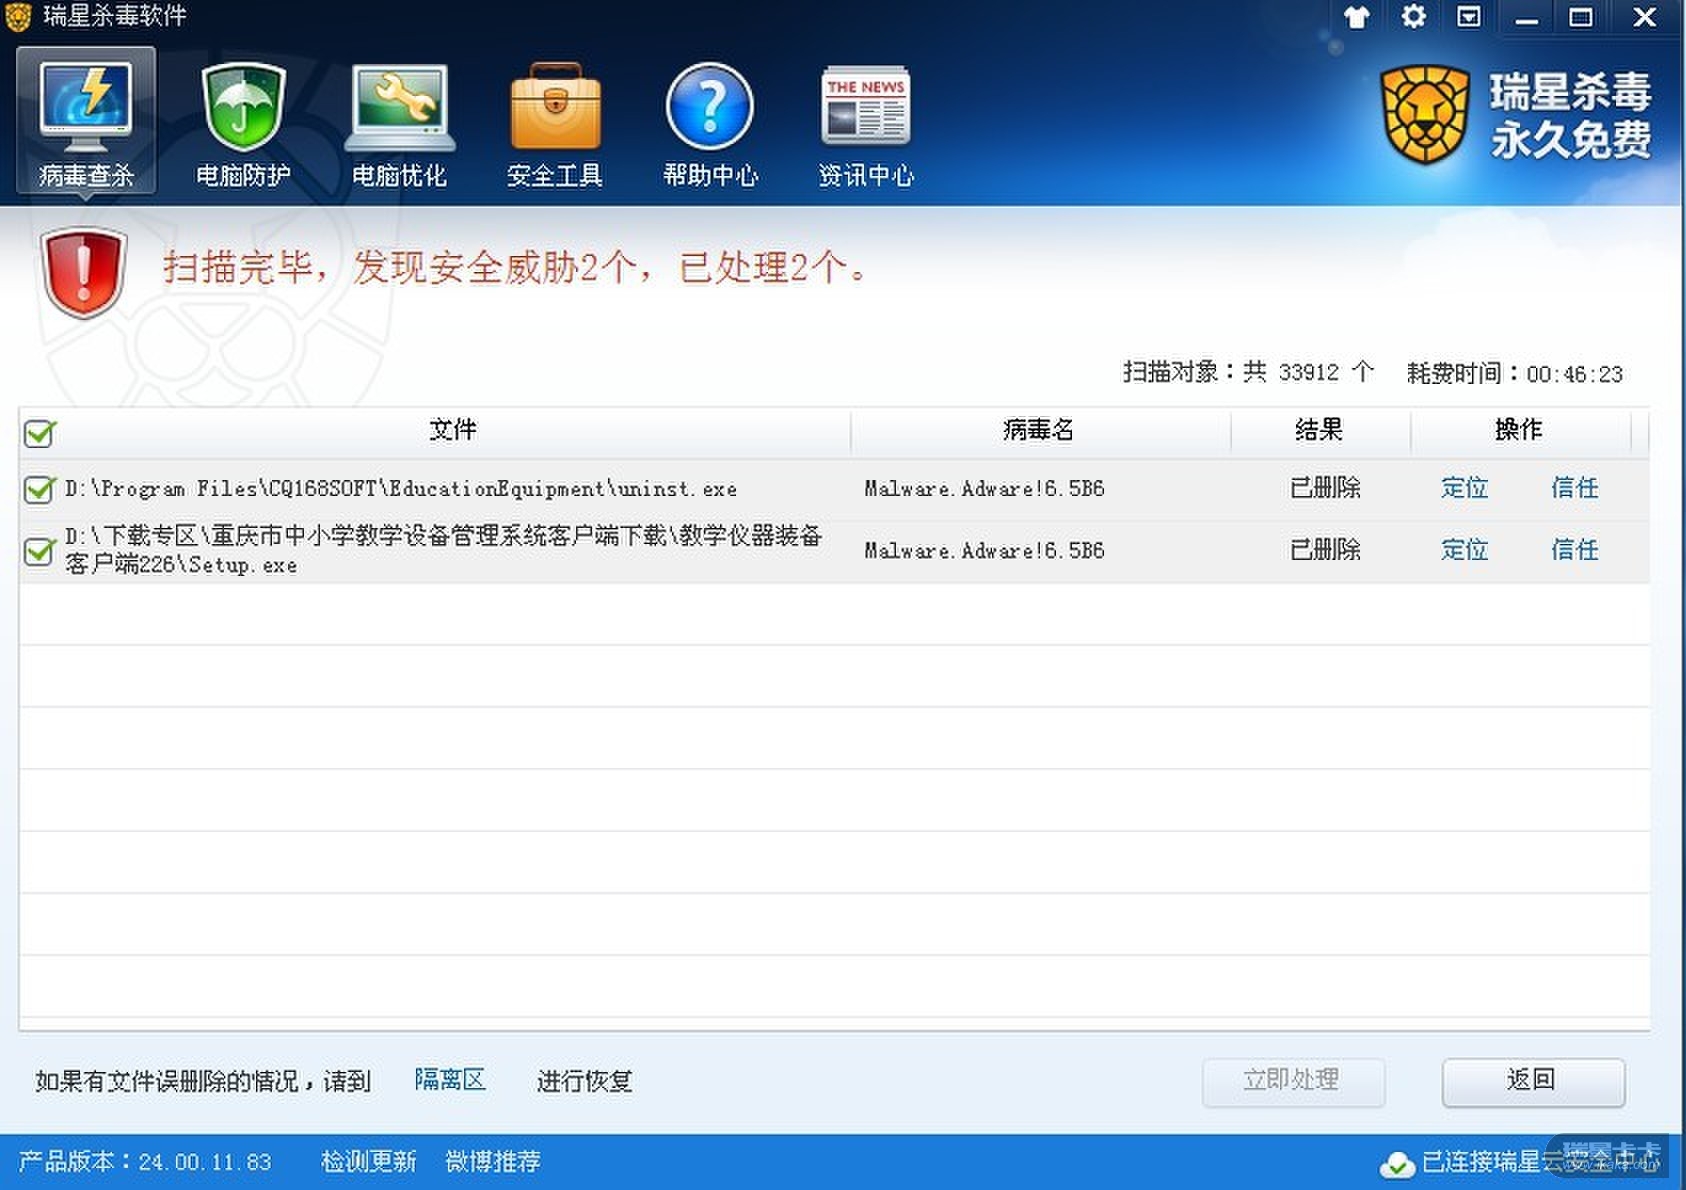This screenshot has width=1686, height=1190.
Task: Open the 隔离区 quarantine link
Action: click(450, 1080)
